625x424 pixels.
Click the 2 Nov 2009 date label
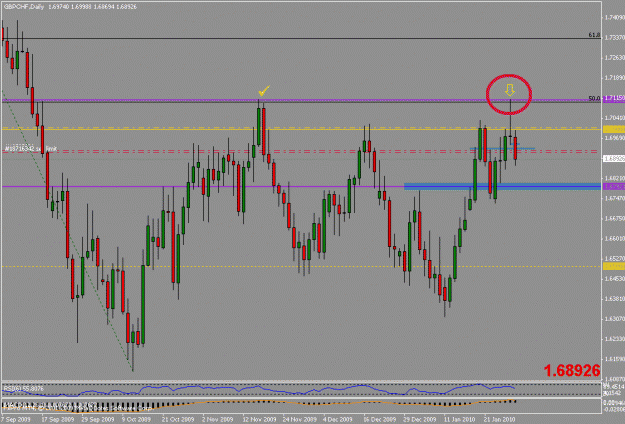(x=217, y=420)
